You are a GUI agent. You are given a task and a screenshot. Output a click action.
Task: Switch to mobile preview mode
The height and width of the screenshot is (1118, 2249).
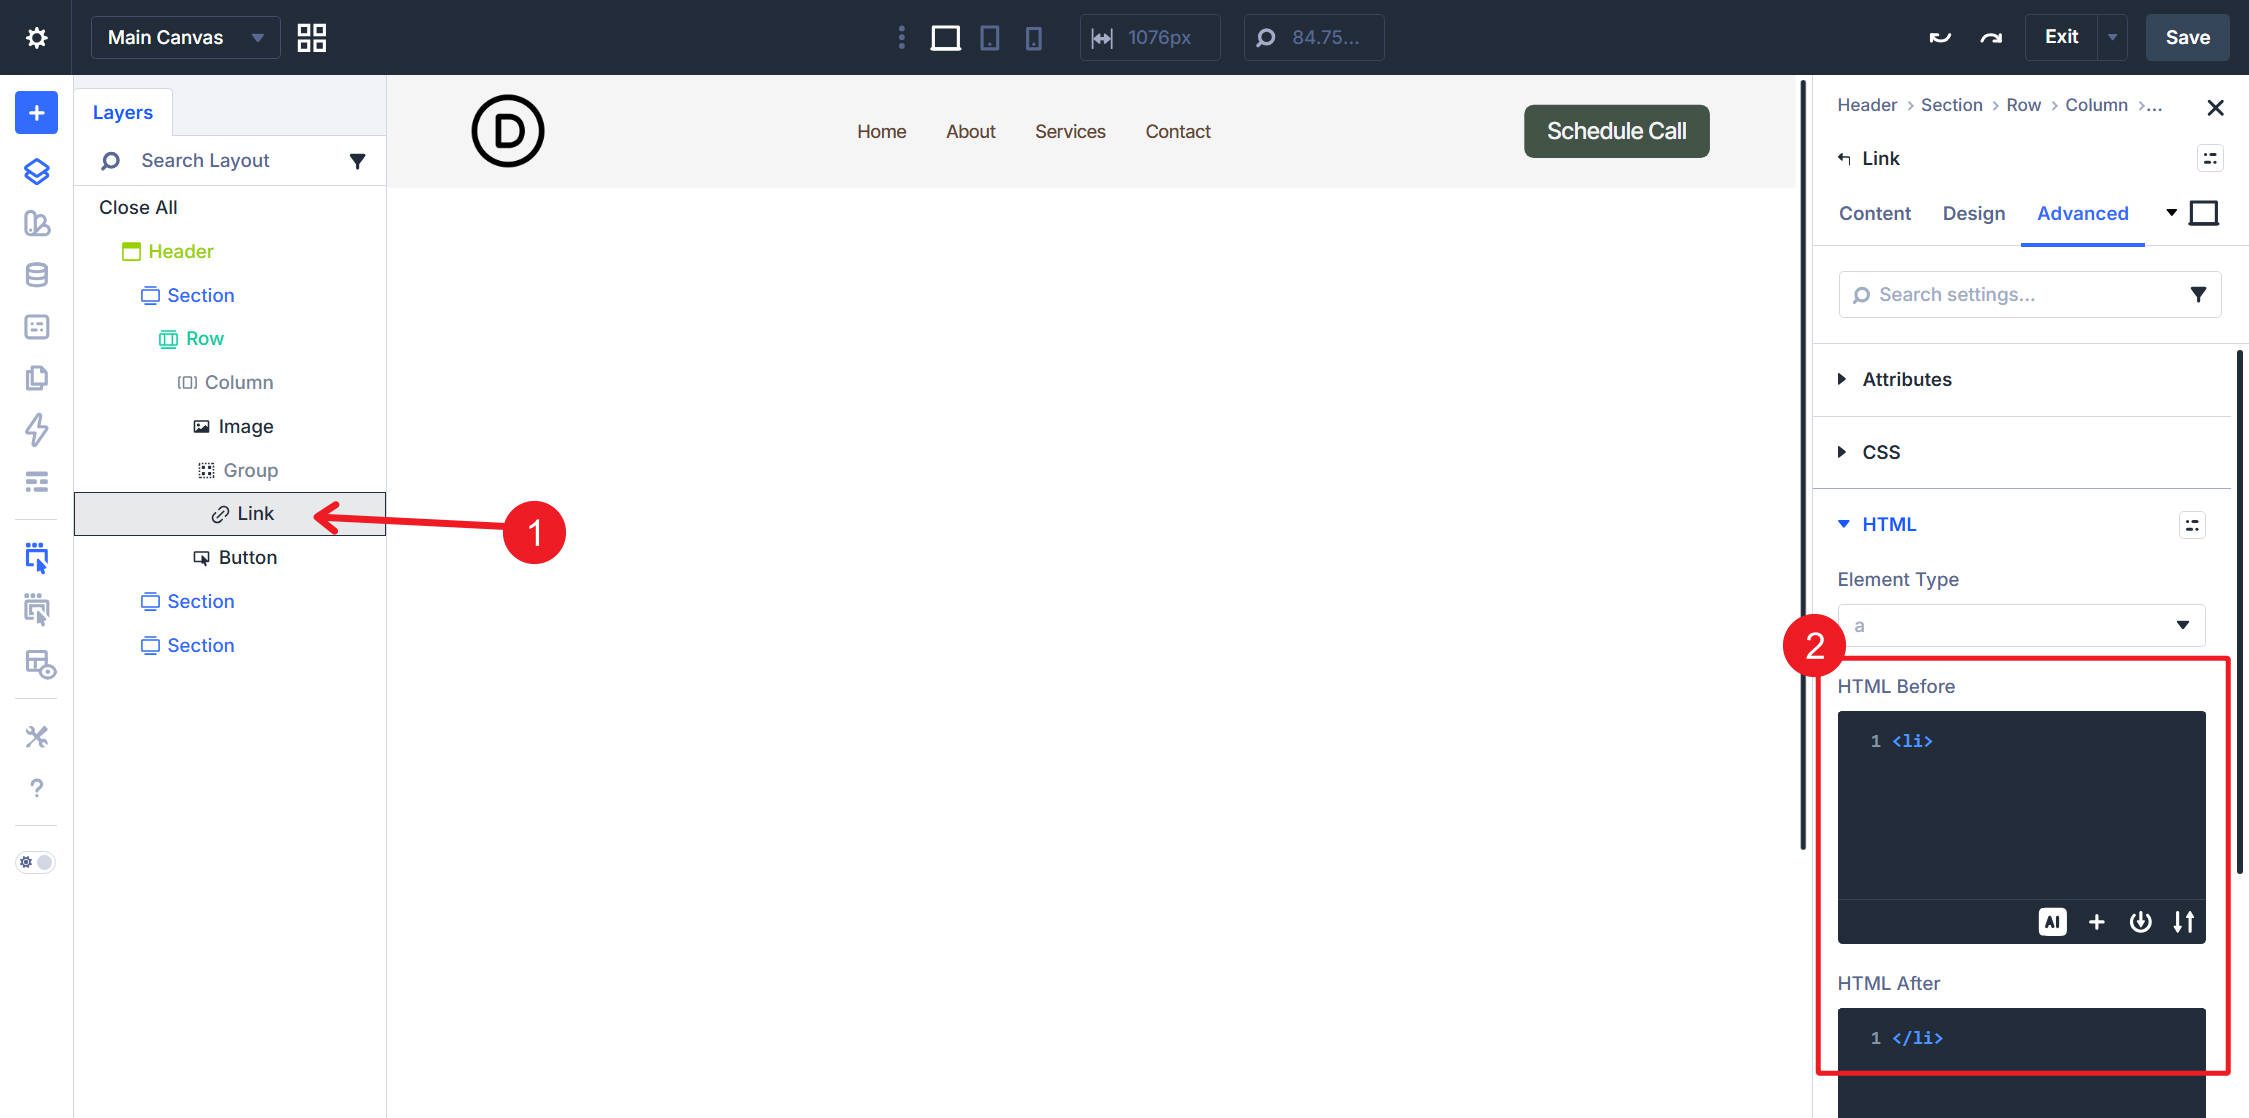click(1034, 37)
